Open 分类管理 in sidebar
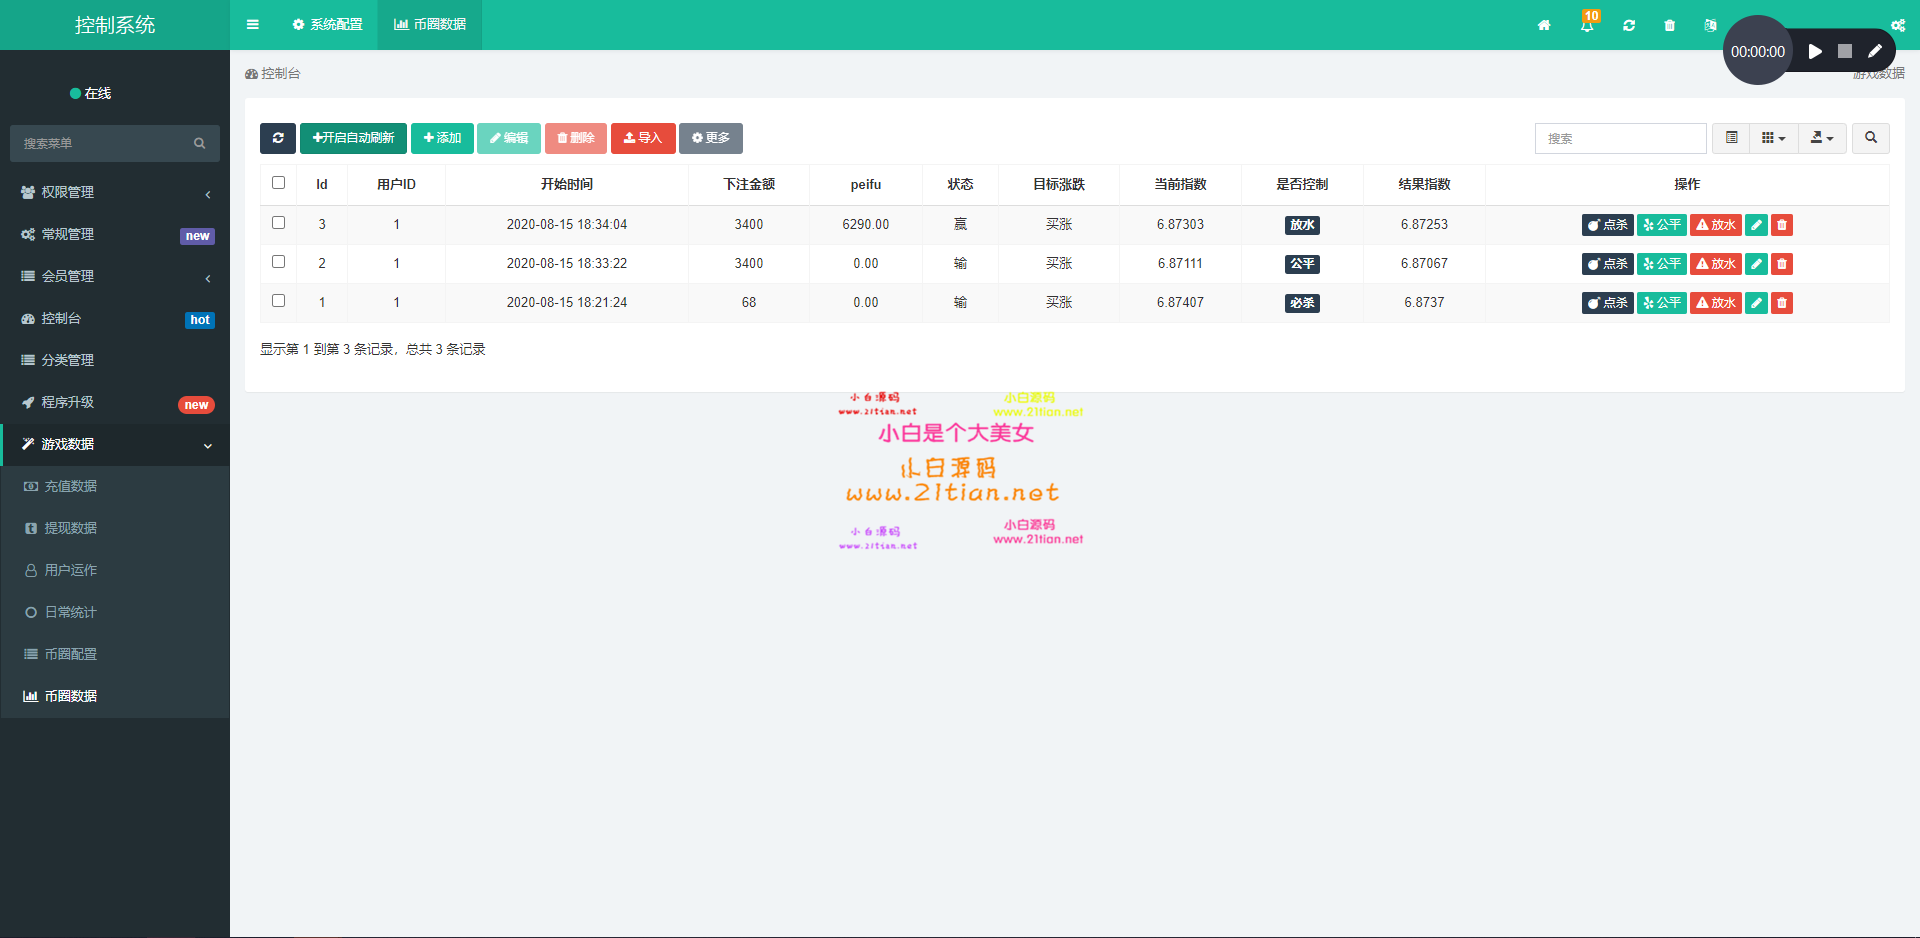This screenshot has width=1920, height=938. pos(115,360)
